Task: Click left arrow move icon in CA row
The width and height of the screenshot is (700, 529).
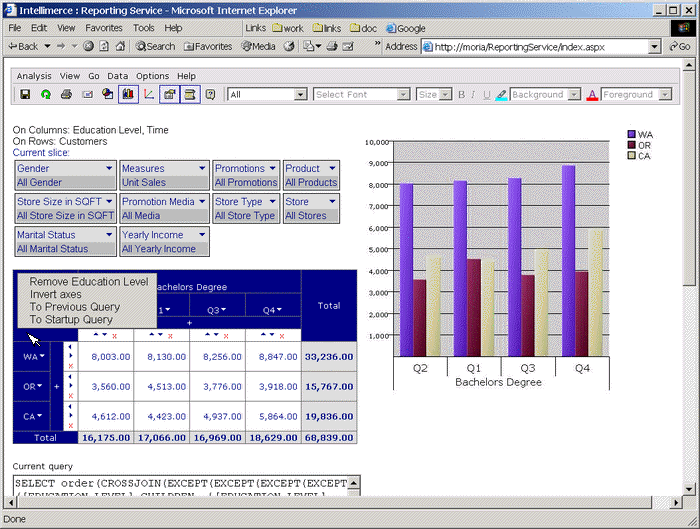Action: click(x=71, y=406)
